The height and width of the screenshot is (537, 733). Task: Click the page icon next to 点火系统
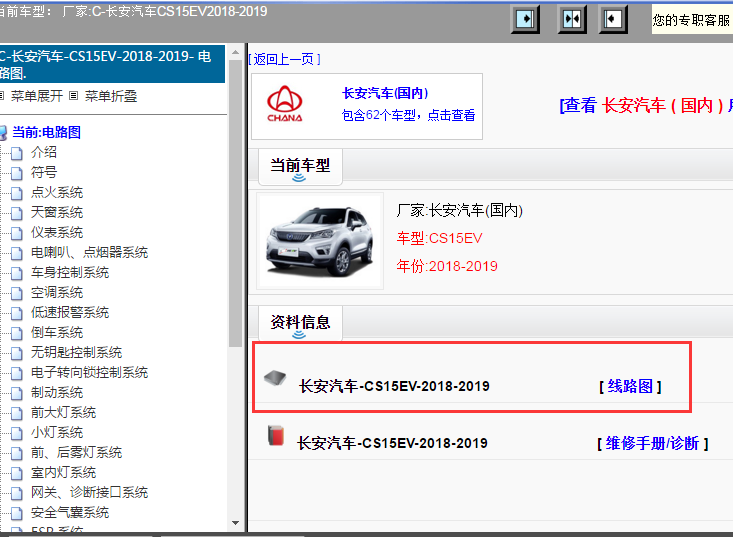[16, 193]
